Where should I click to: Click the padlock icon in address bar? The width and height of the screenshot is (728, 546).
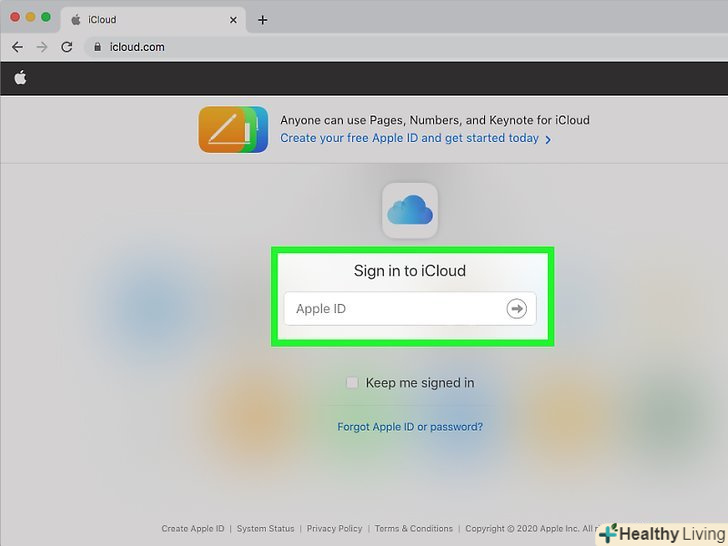pyautogui.click(x=98, y=47)
